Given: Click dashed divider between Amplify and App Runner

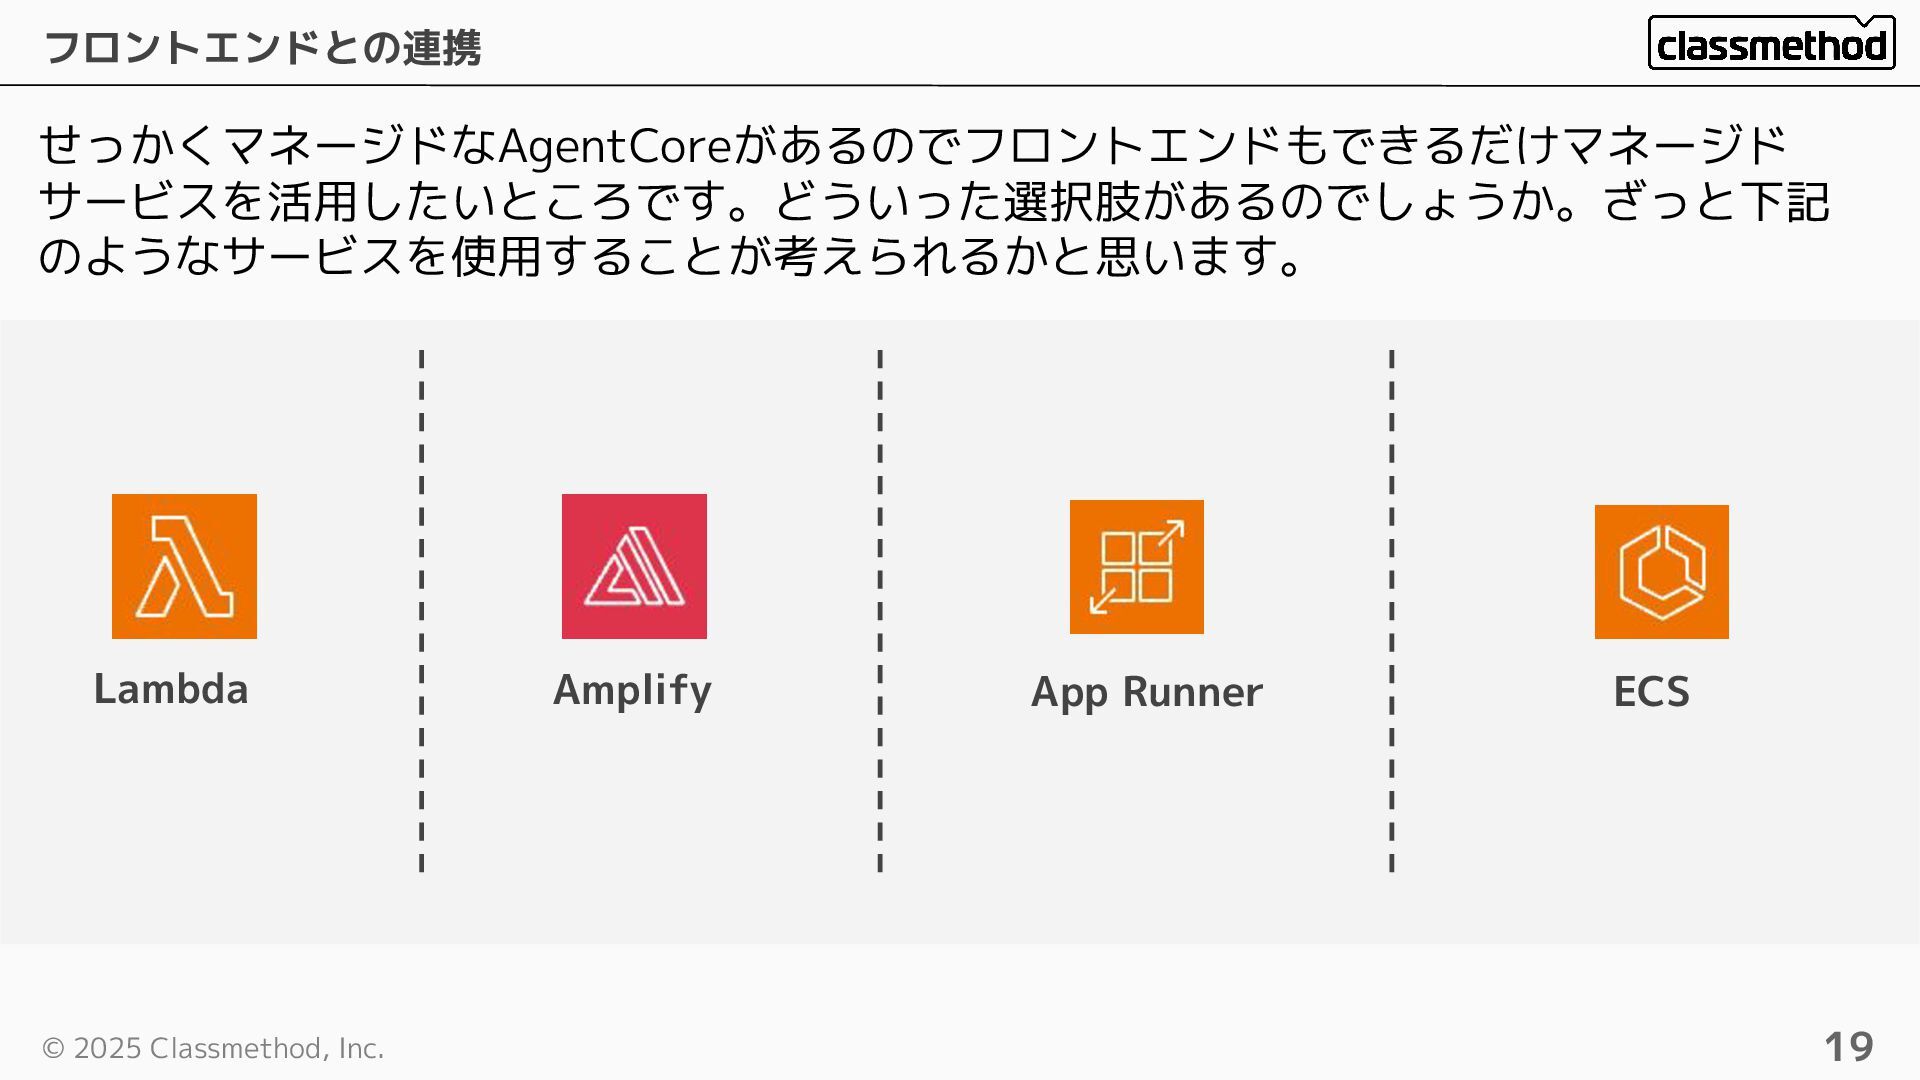Looking at the screenshot, I should pyautogui.click(x=880, y=611).
